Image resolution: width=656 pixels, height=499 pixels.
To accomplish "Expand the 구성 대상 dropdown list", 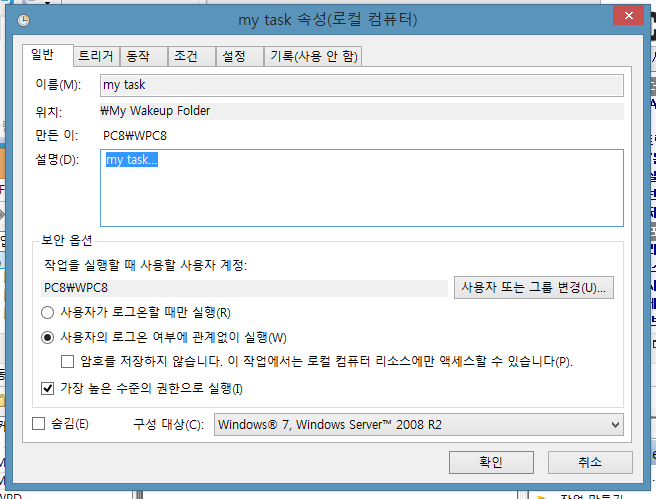I will tap(417, 424).
